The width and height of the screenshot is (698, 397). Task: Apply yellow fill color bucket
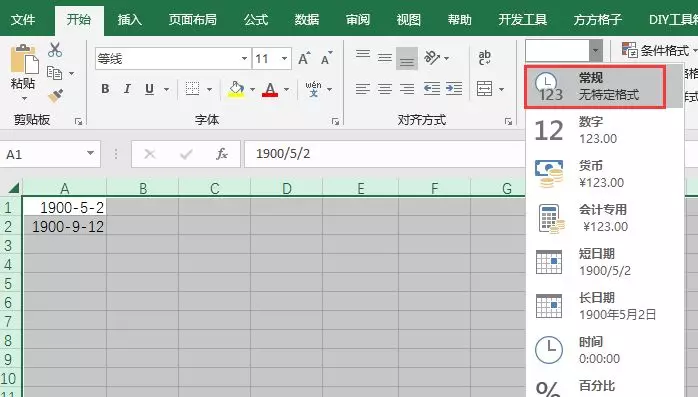(236, 89)
